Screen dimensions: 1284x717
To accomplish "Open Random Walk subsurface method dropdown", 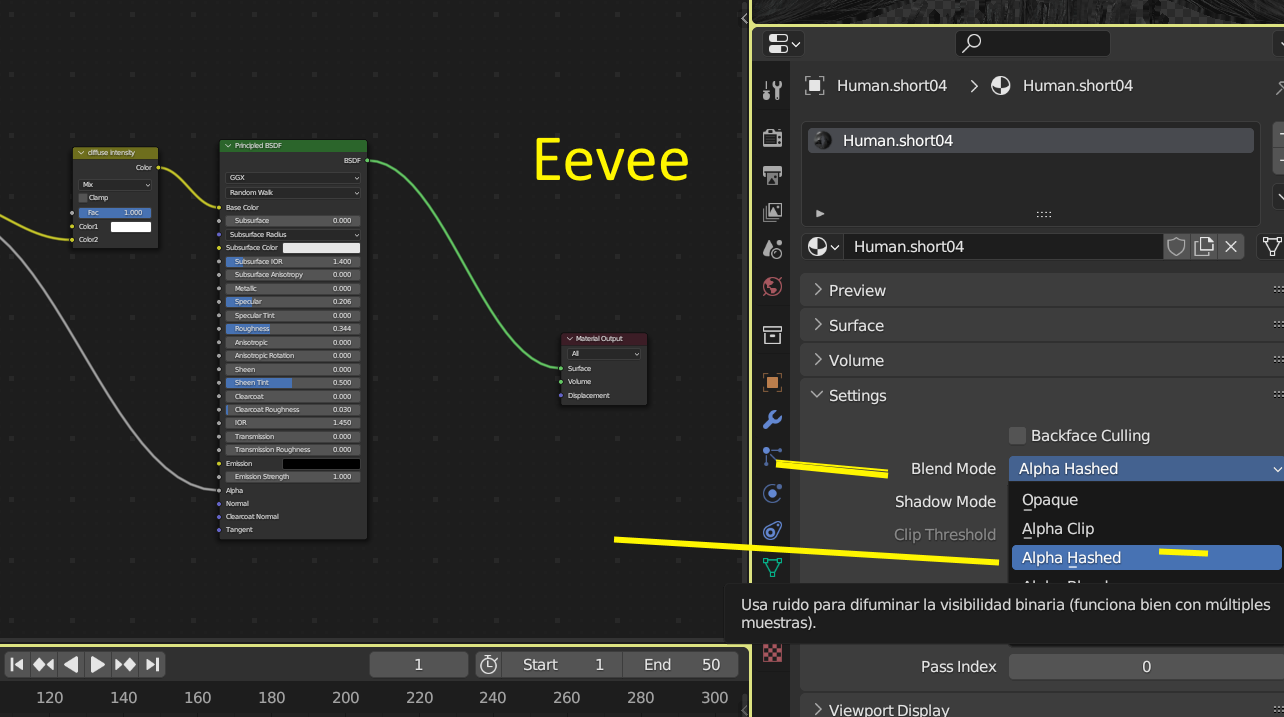I will point(293,192).
